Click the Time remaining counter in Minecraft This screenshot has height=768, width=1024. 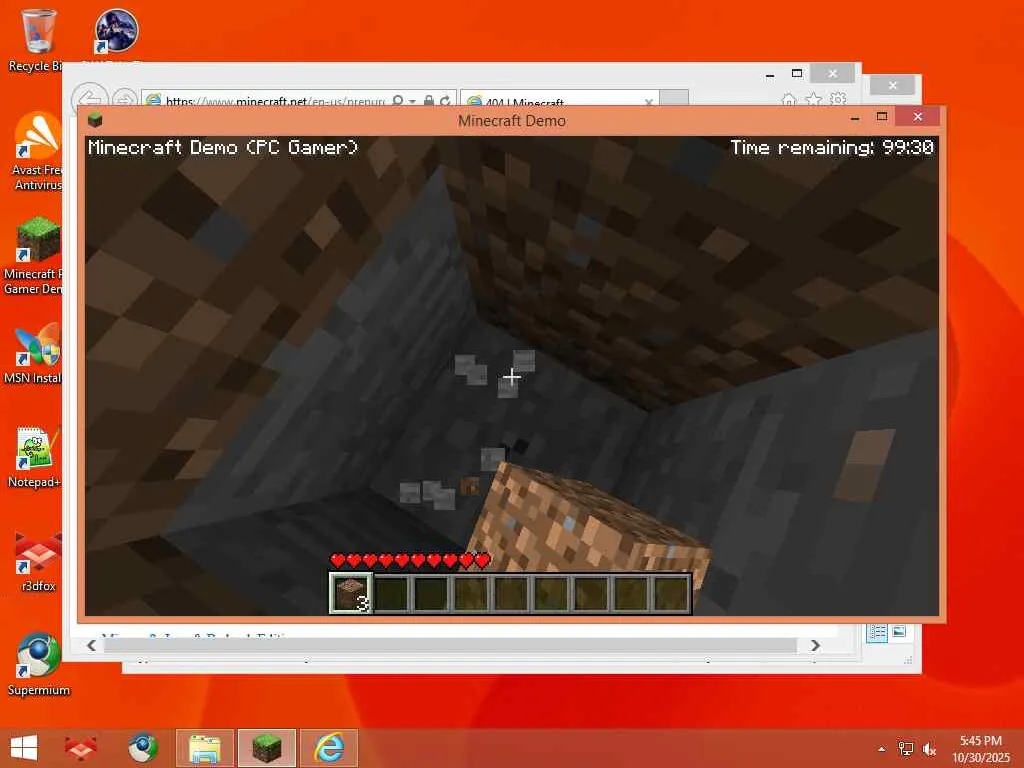click(x=832, y=148)
